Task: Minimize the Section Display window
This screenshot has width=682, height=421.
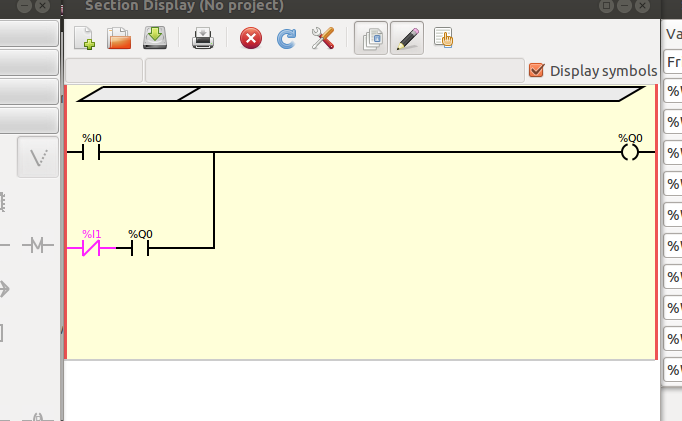Action: [x=624, y=6]
